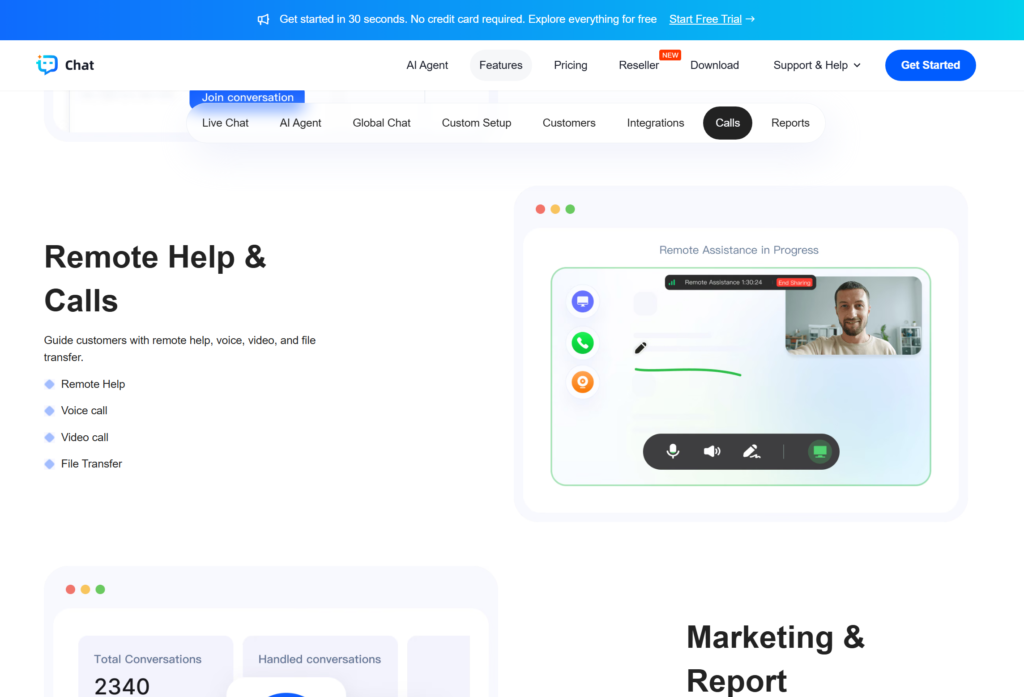Expand the Support & Help dropdown
1024x697 pixels.
click(x=816, y=65)
